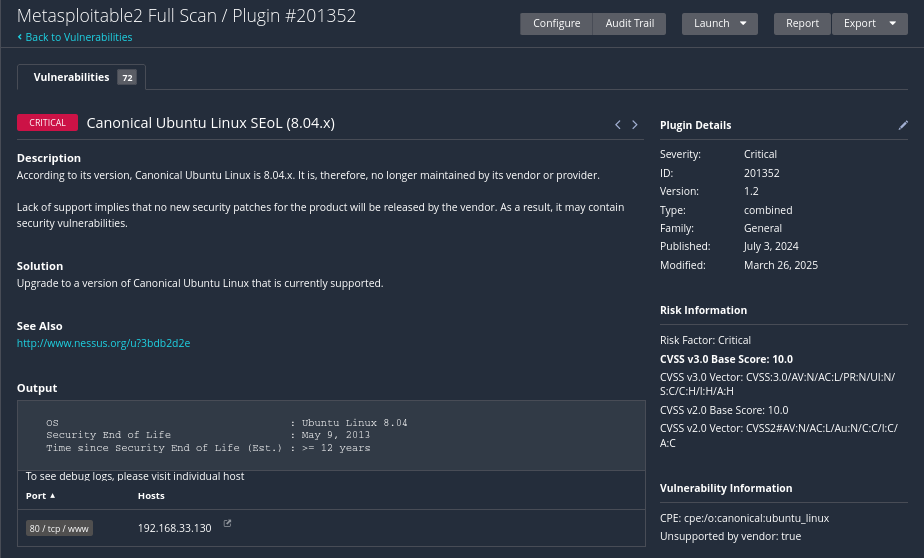
Task: Go to the previous vulnerability using left chevron
Action: (x=618, y=125)
